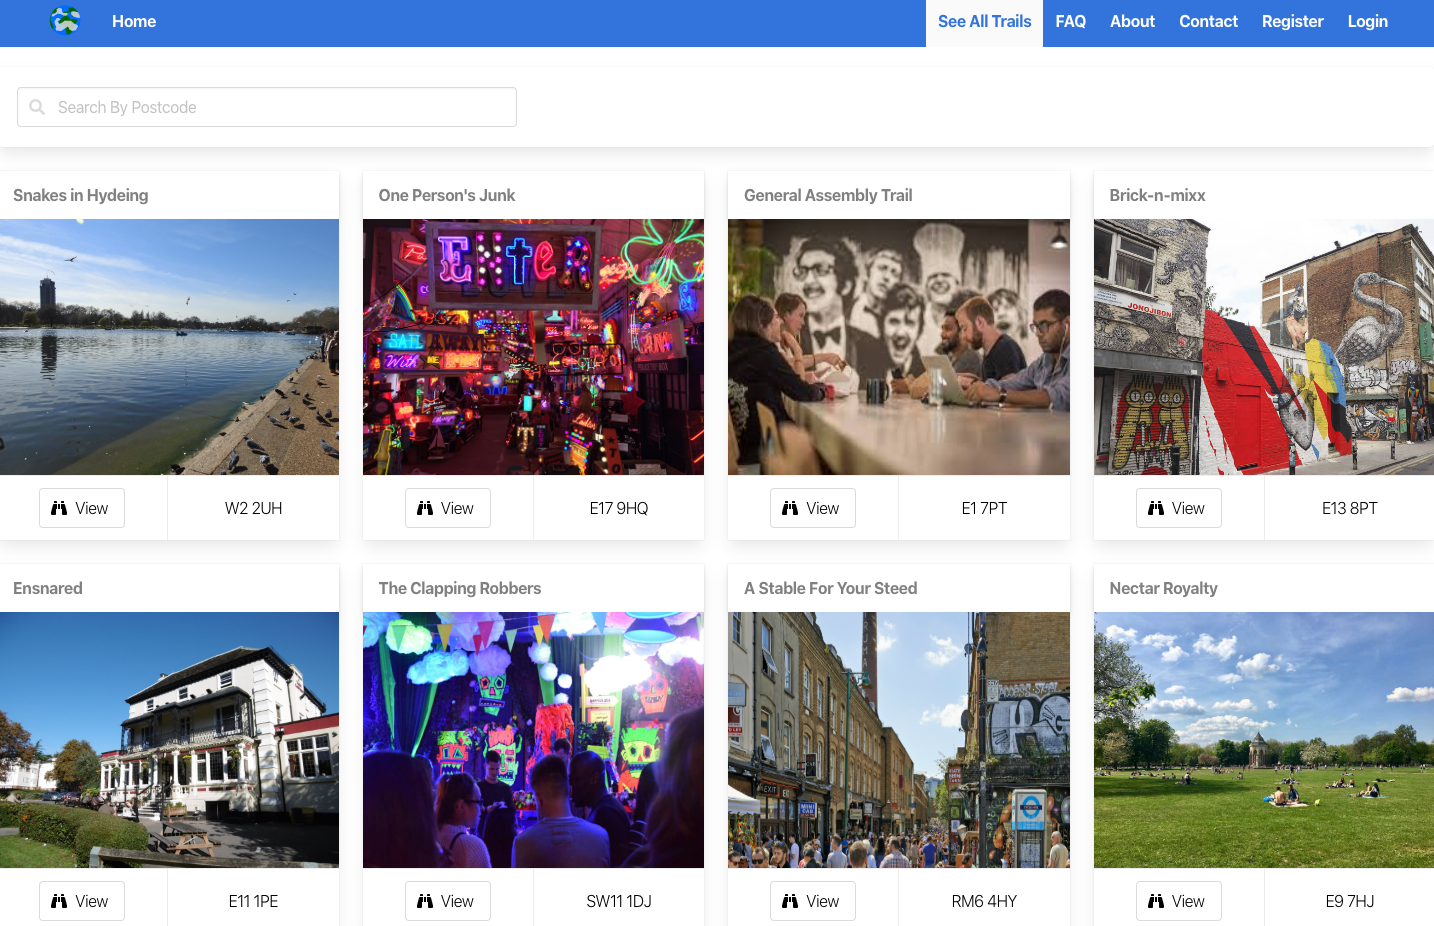Click the Brick-n-mixx card title
Image resolution: width=1434 pixels, height=926 pixels.
pos(1157,195)
